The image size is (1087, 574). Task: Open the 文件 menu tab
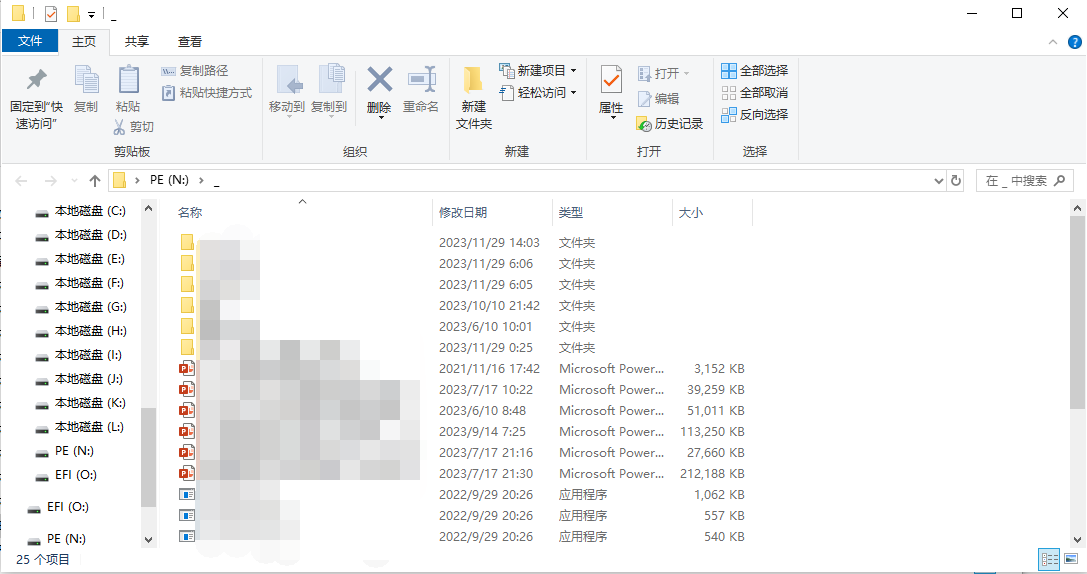coord(30,41)
